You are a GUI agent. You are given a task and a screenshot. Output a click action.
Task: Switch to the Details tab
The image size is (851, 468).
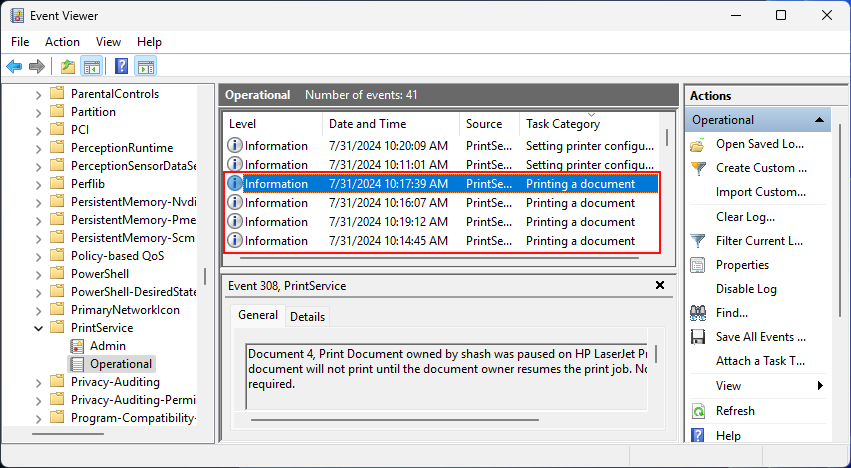click(x=307, y=317)
